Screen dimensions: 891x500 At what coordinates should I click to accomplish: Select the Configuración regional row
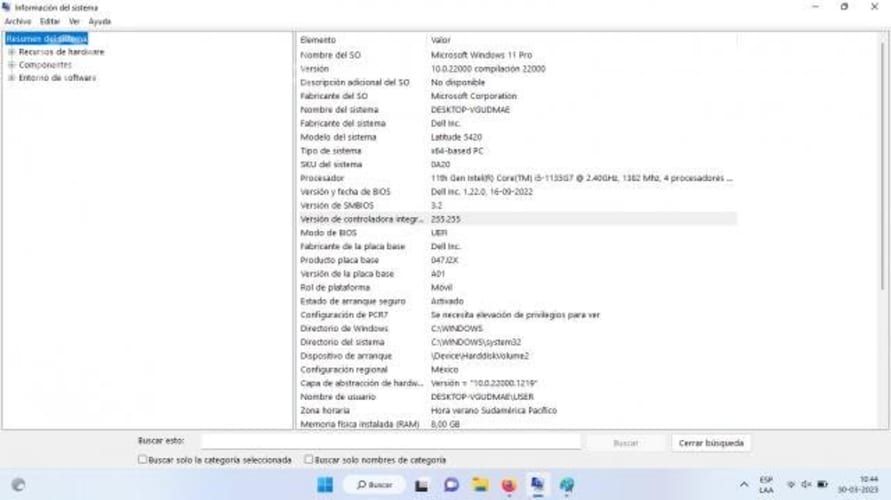point(517,369)
